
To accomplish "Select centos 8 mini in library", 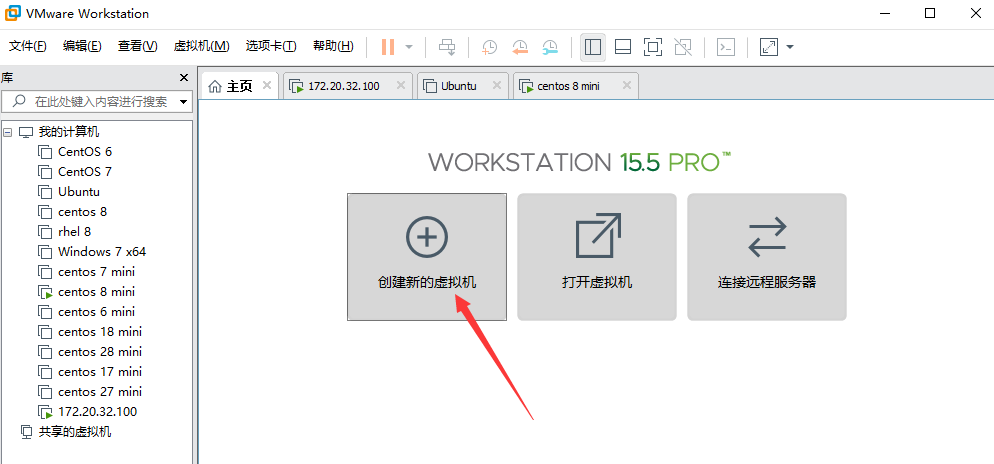I will coord(96,292).
